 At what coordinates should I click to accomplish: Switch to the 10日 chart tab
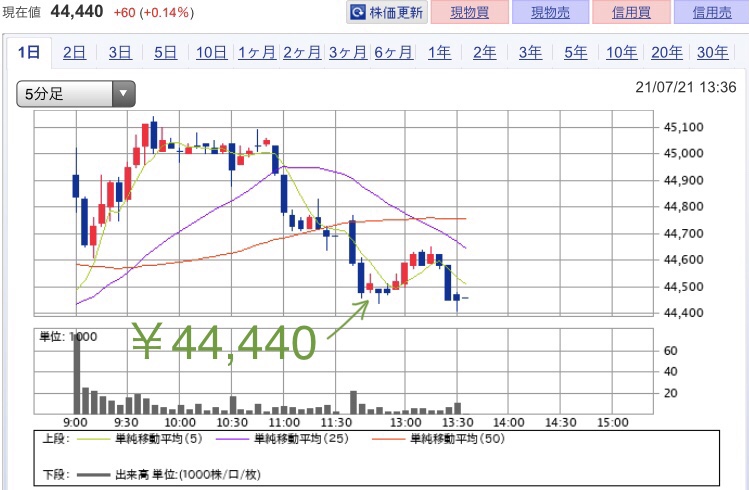pyautogui.click(x=212, y=52)
